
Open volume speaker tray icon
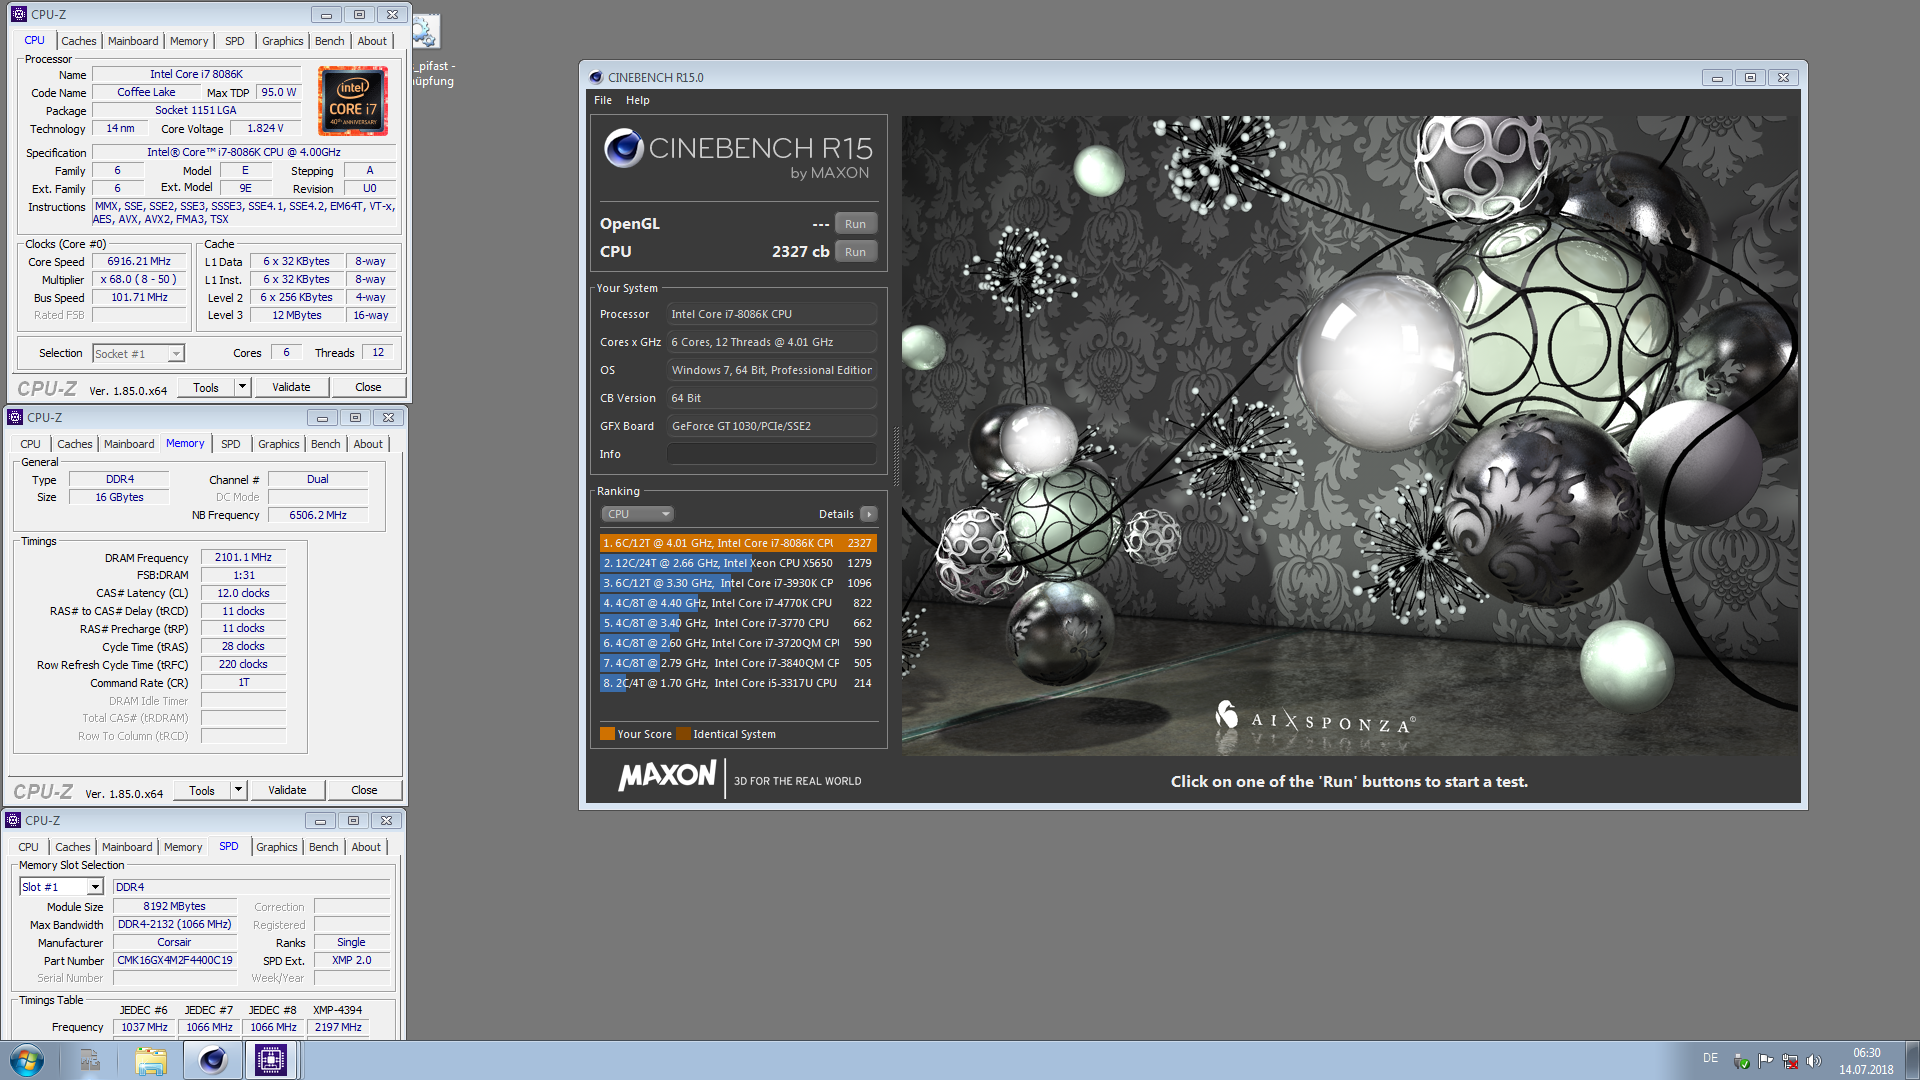point(1814,1061)
